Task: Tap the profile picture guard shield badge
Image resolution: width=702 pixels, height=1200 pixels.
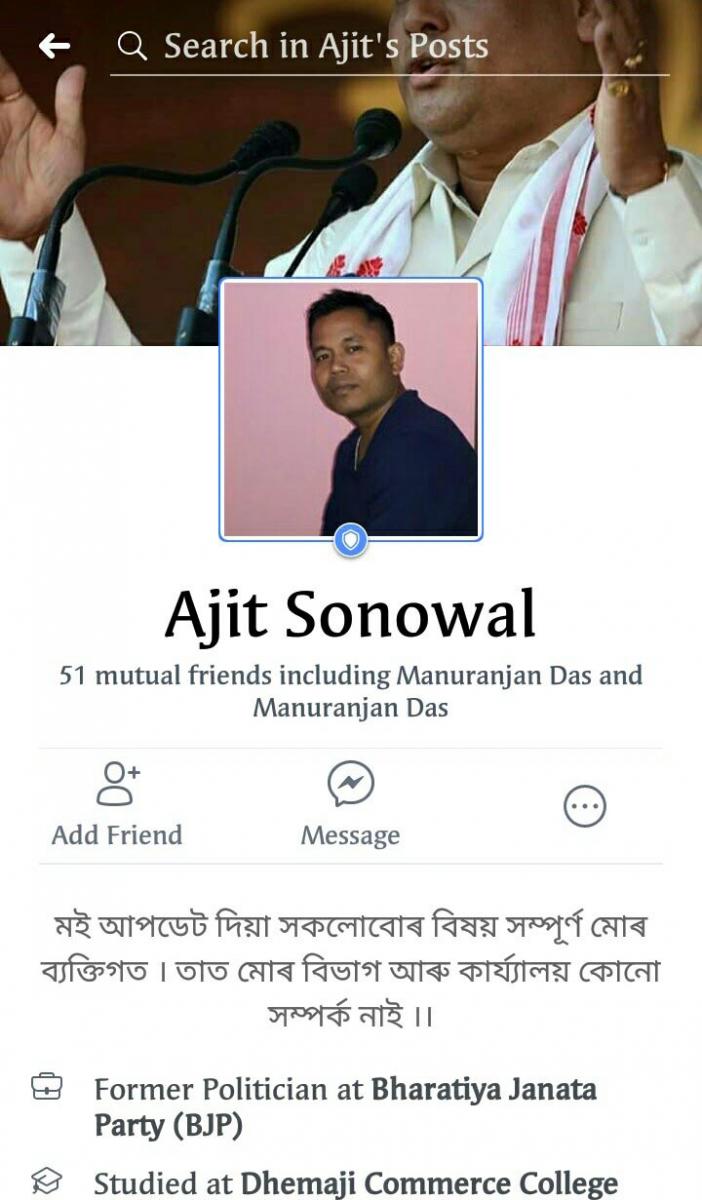Action: [350, 540]
